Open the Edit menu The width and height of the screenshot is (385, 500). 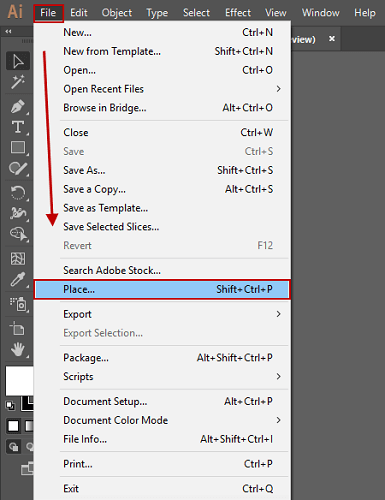(x=79, y=13)
